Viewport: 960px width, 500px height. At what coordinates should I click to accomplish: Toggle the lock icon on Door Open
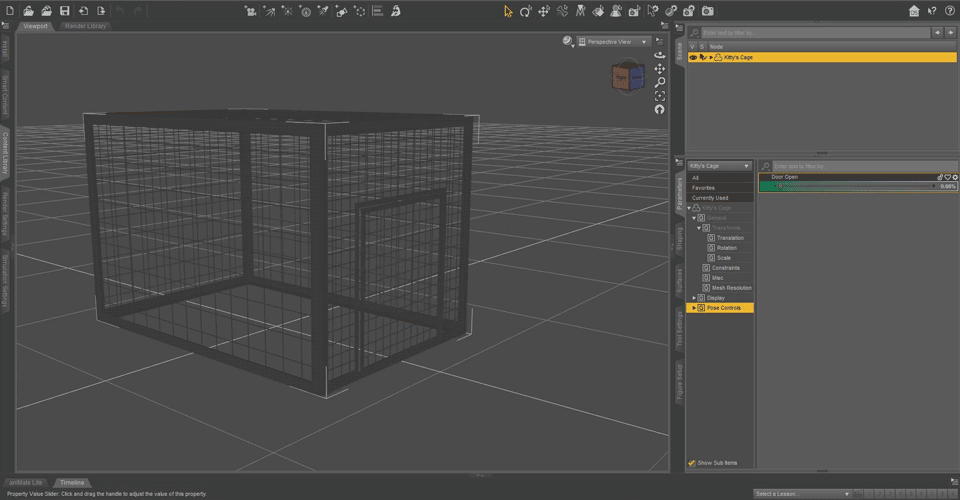pos(940,177)
